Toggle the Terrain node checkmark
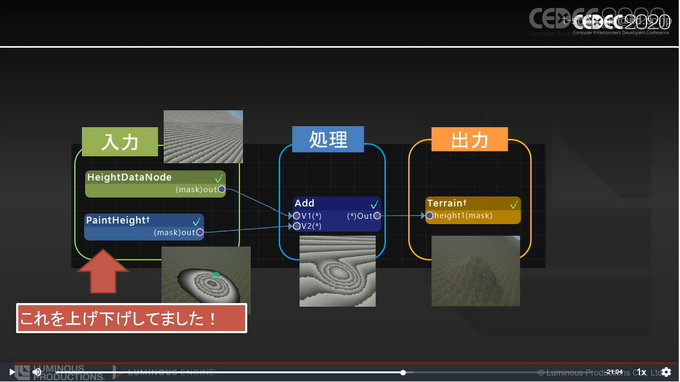The image size is (680, 382). coord(514,204)
